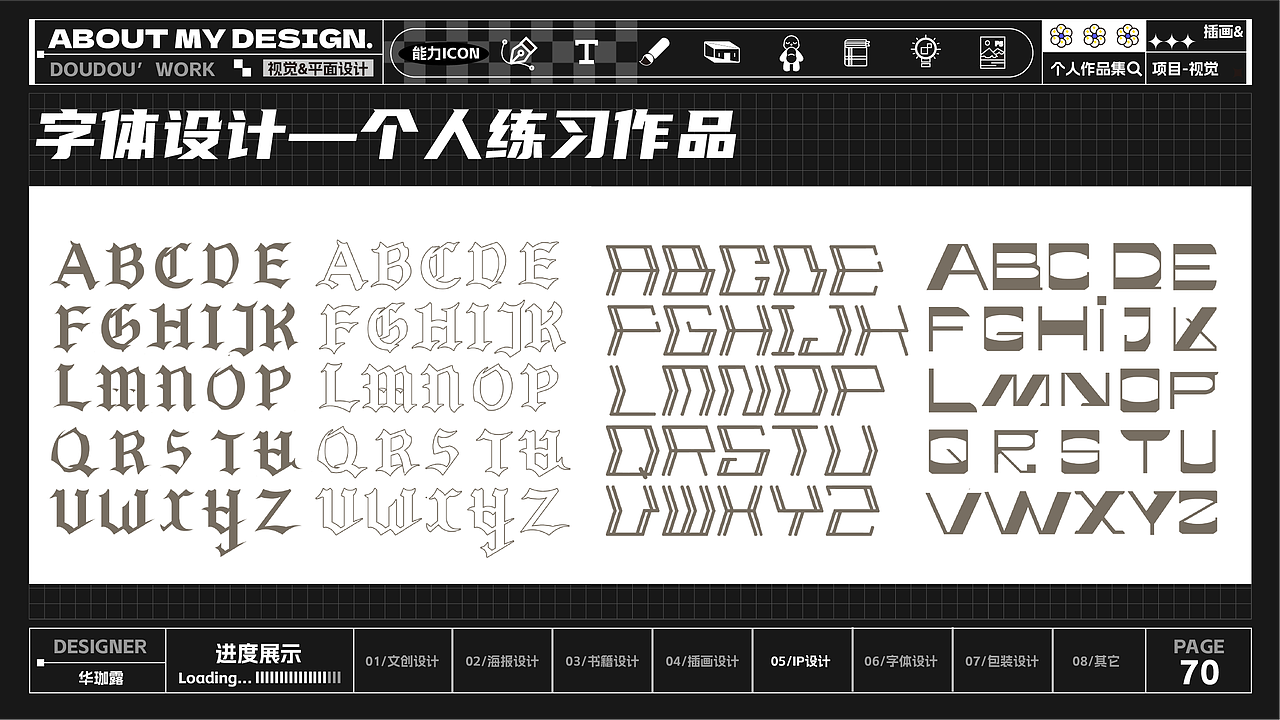
Task: Tap the lightbulb idea icon
Action: point(925,52)
